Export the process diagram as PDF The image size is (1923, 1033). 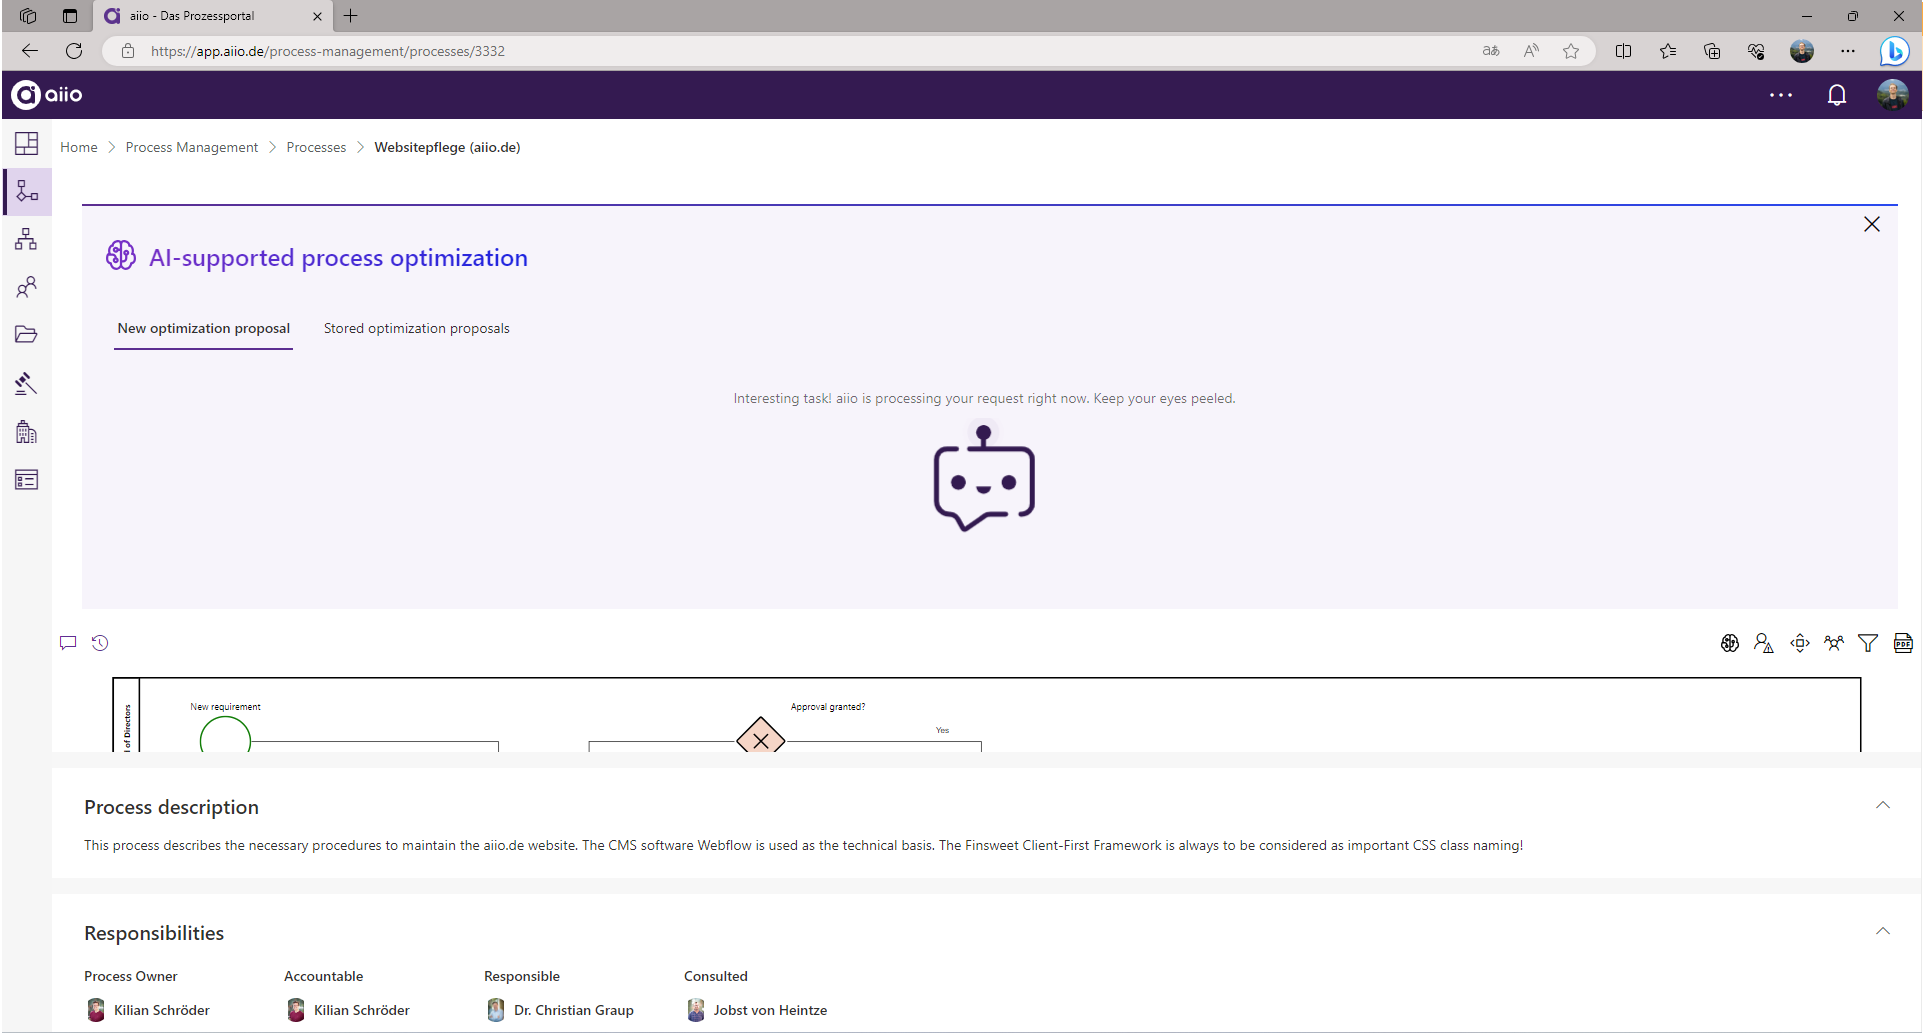pyautogui.click(x=1902, y=643)
